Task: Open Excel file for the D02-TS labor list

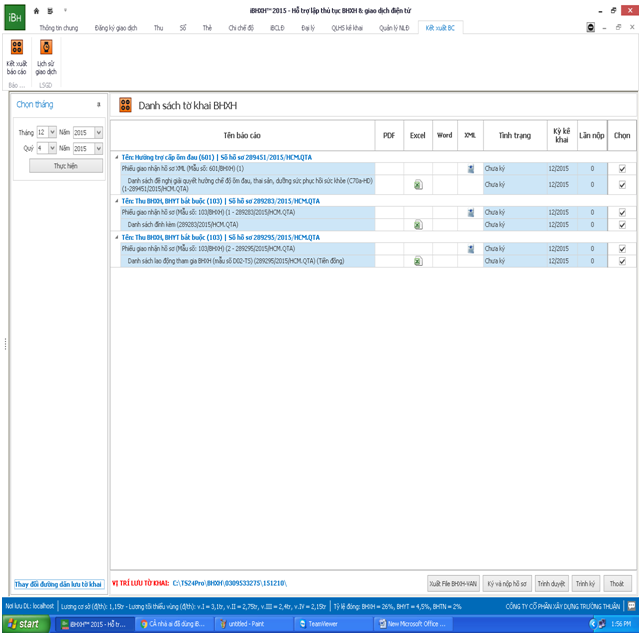Action: point(418,261)
